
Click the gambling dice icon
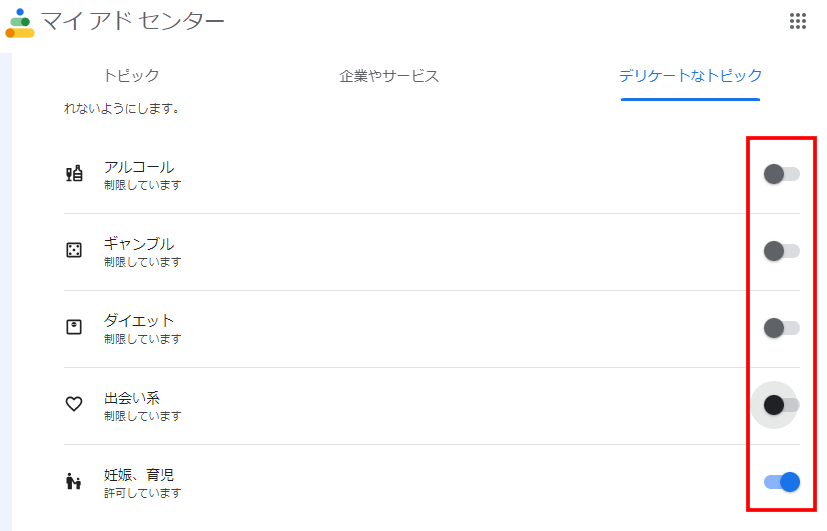click(x=74, y=251)
